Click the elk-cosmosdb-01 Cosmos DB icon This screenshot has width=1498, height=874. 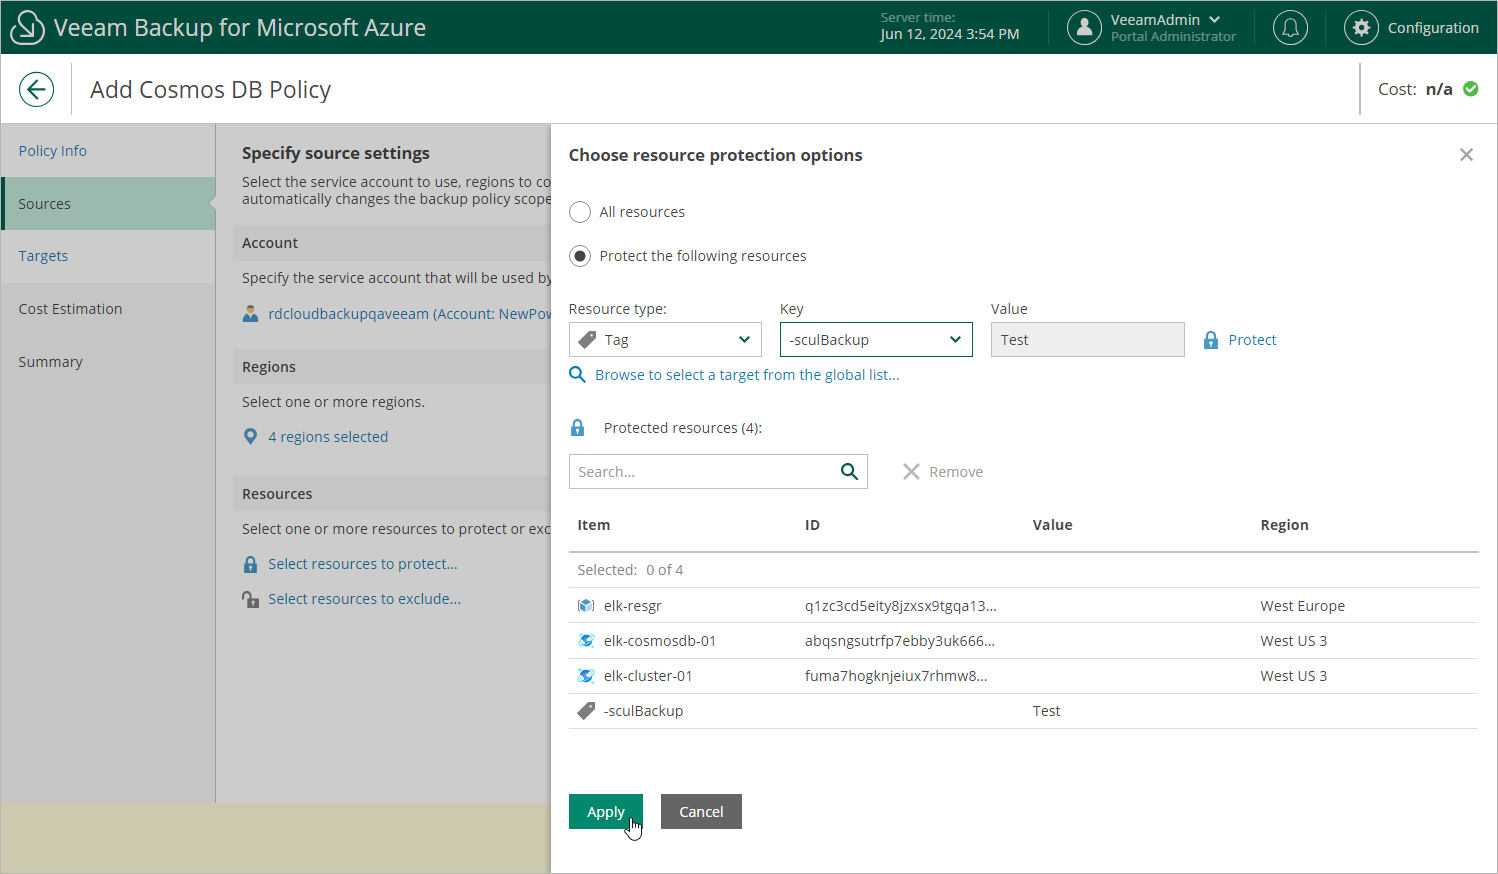[586, 641]
